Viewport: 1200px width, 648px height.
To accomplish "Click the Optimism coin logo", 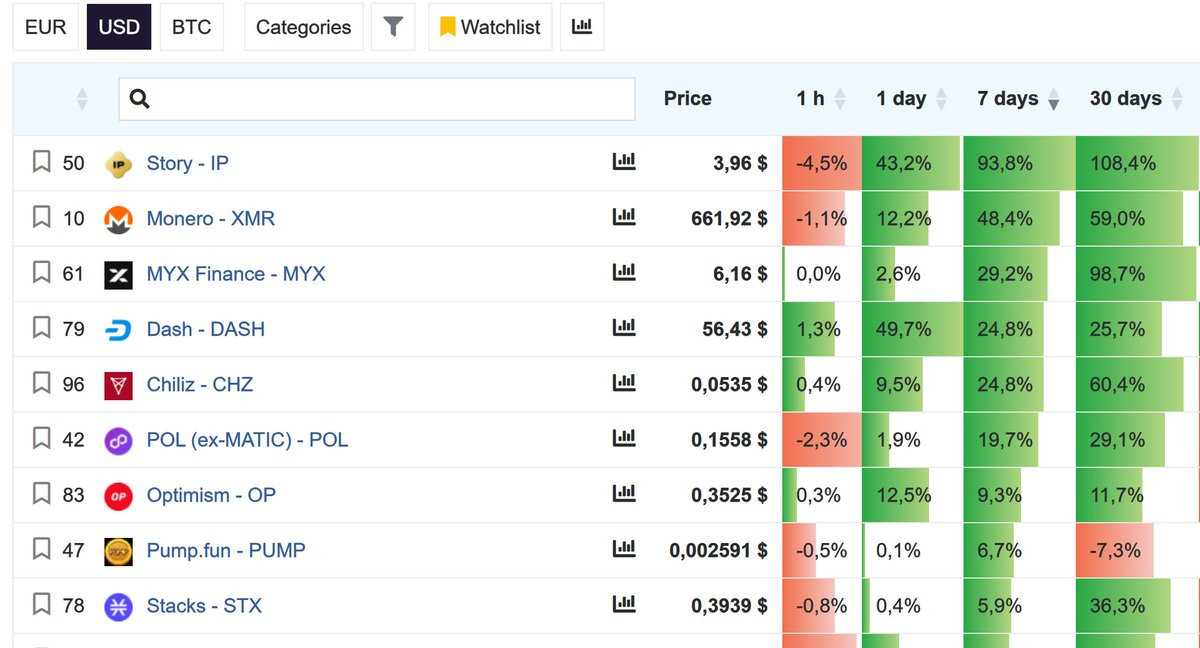I will coord(119,496).
